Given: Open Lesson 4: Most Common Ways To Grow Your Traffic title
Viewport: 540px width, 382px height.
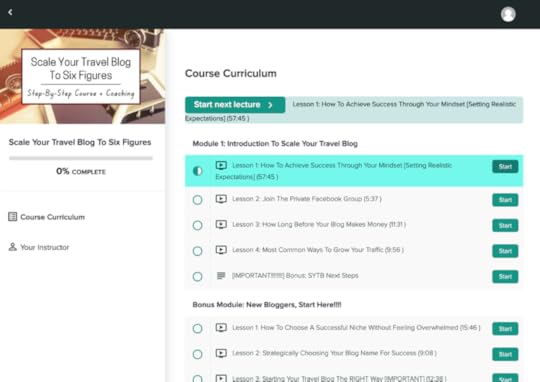Looking at the screenshot, I should 318,250.
